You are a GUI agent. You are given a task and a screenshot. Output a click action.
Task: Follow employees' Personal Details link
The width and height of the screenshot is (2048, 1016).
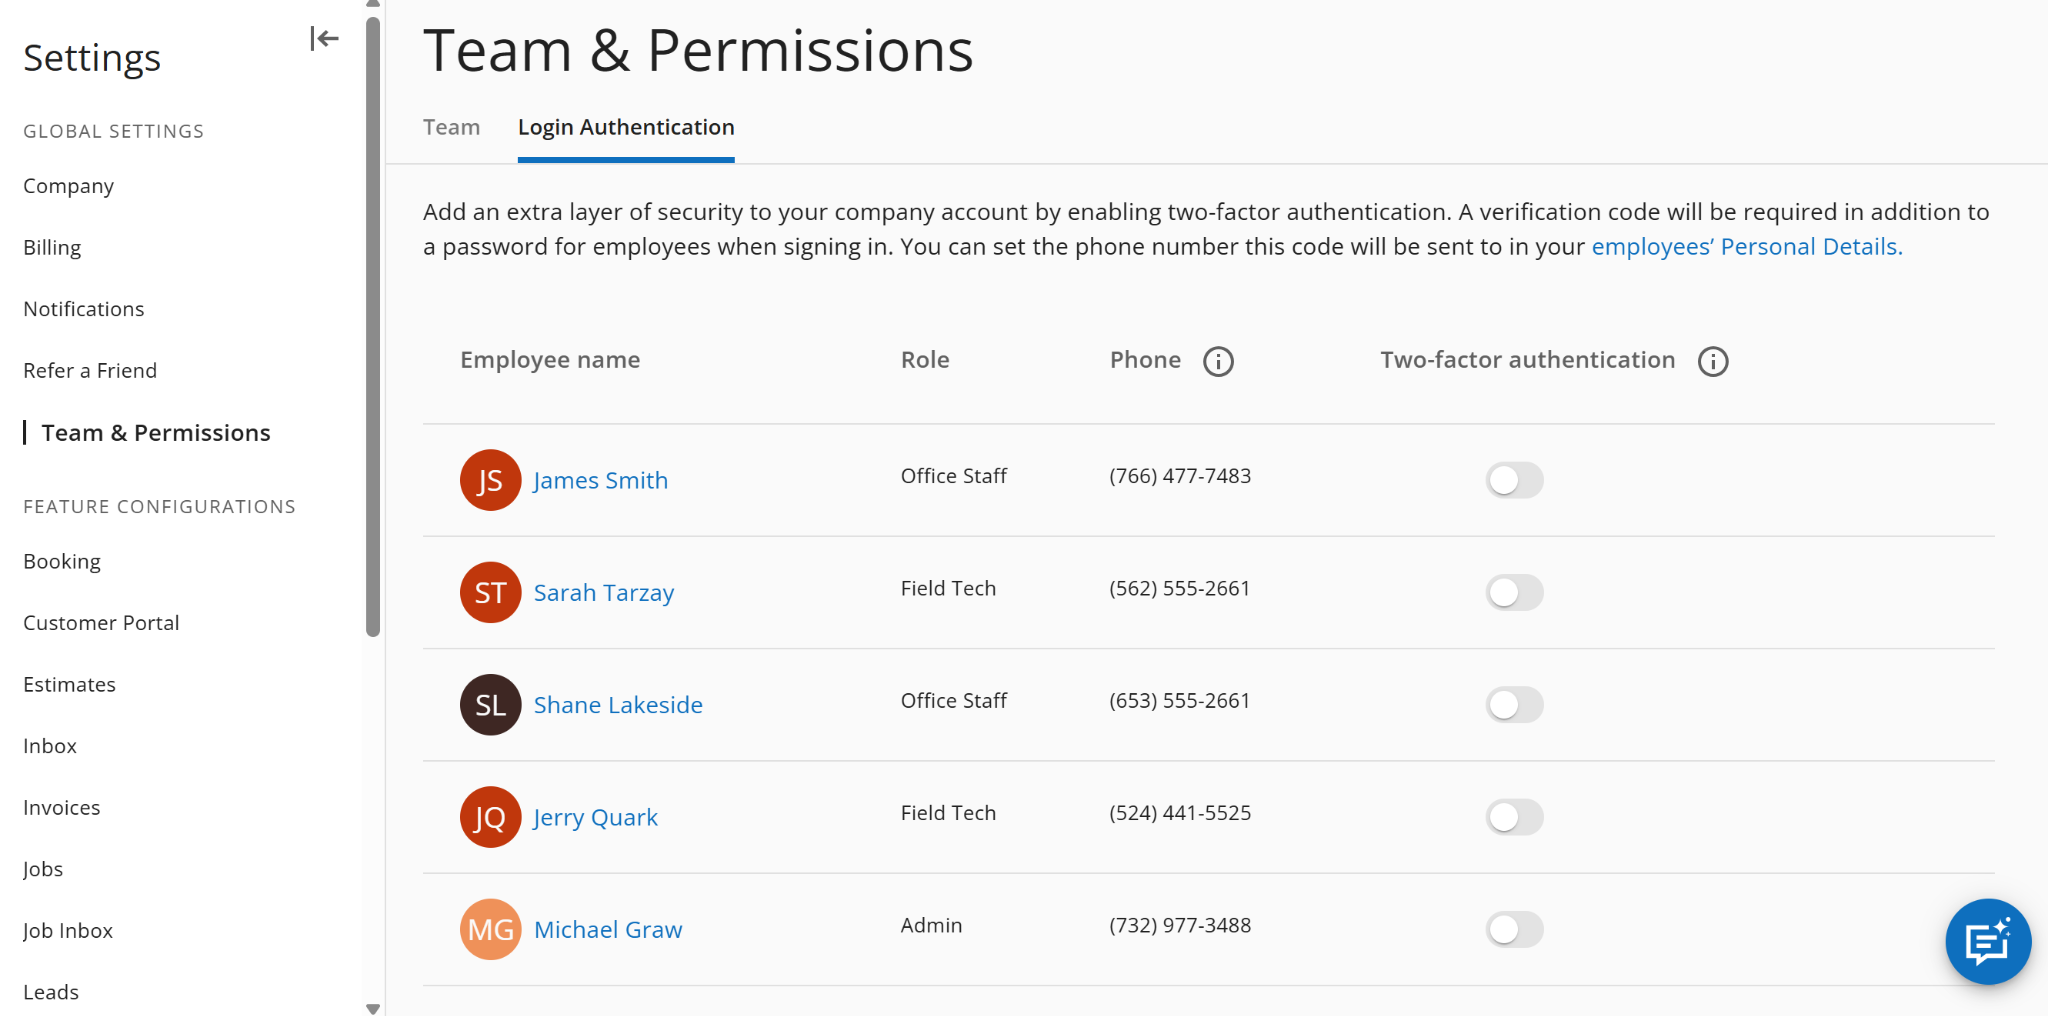1747,247
